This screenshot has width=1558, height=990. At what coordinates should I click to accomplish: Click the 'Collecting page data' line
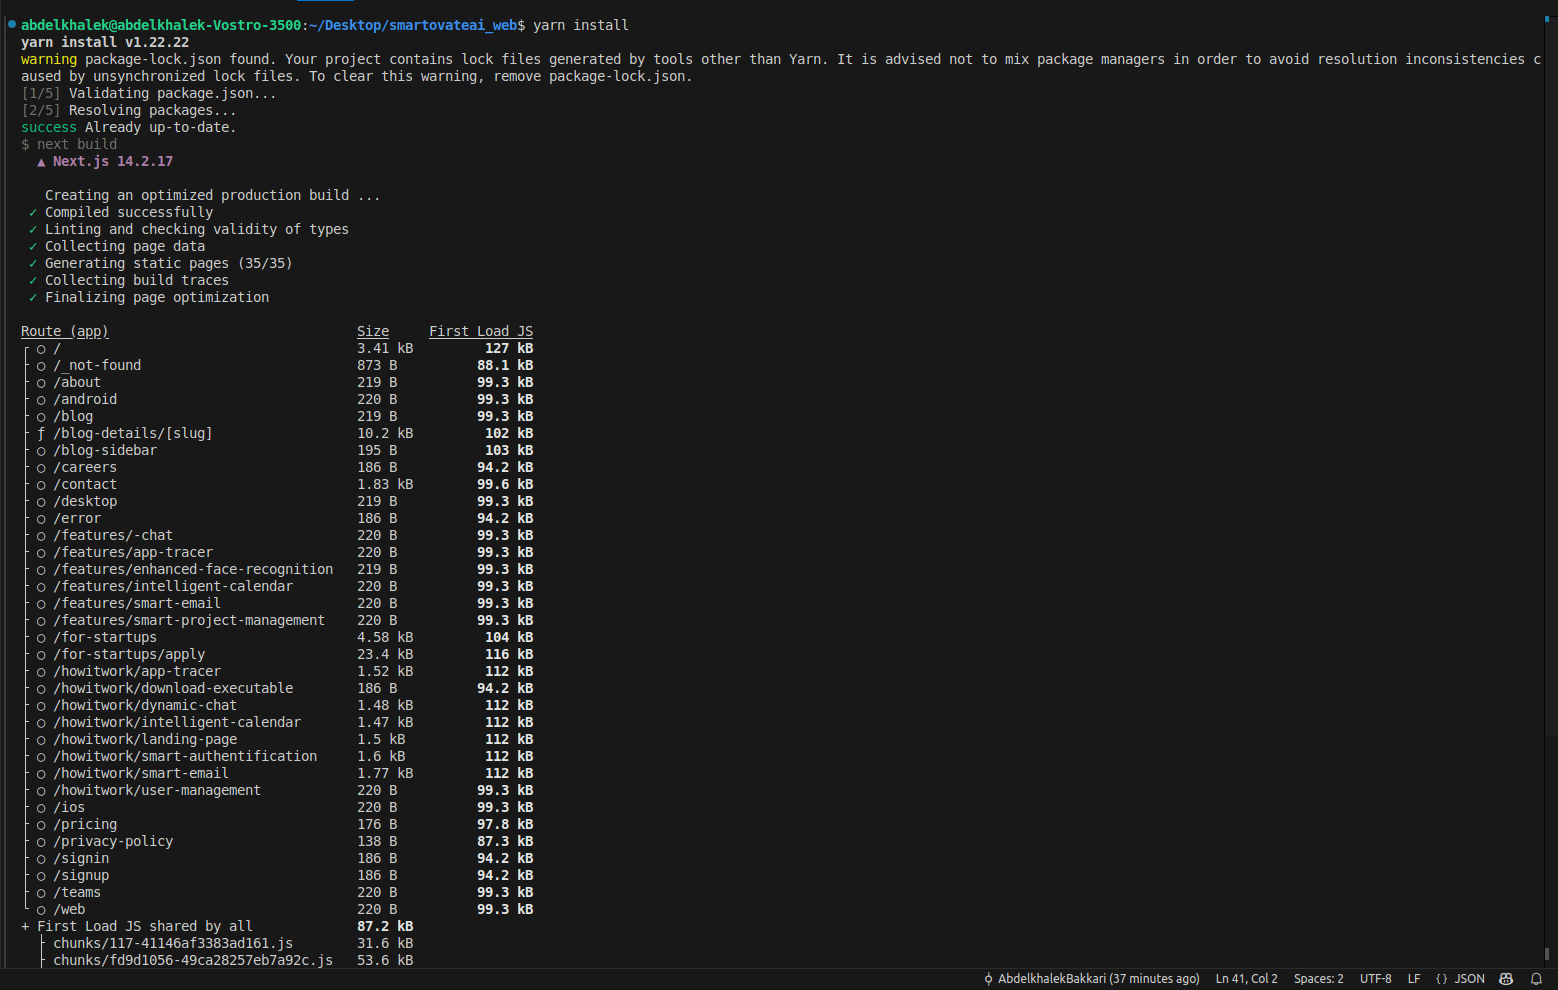tap(125, 246)
